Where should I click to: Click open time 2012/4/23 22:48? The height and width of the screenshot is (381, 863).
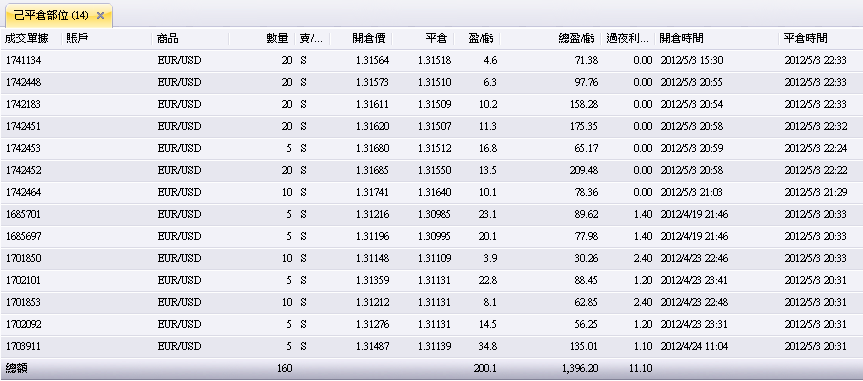point(694,303)
